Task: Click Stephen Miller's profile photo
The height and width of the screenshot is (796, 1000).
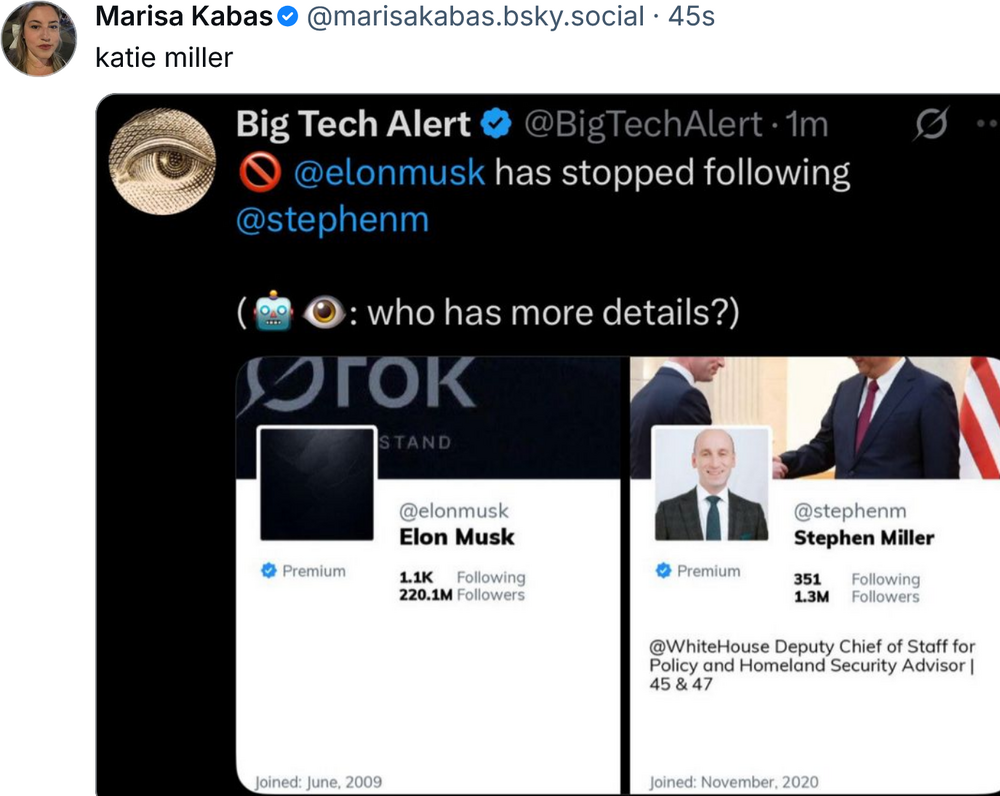Action: tap(711, 484)
